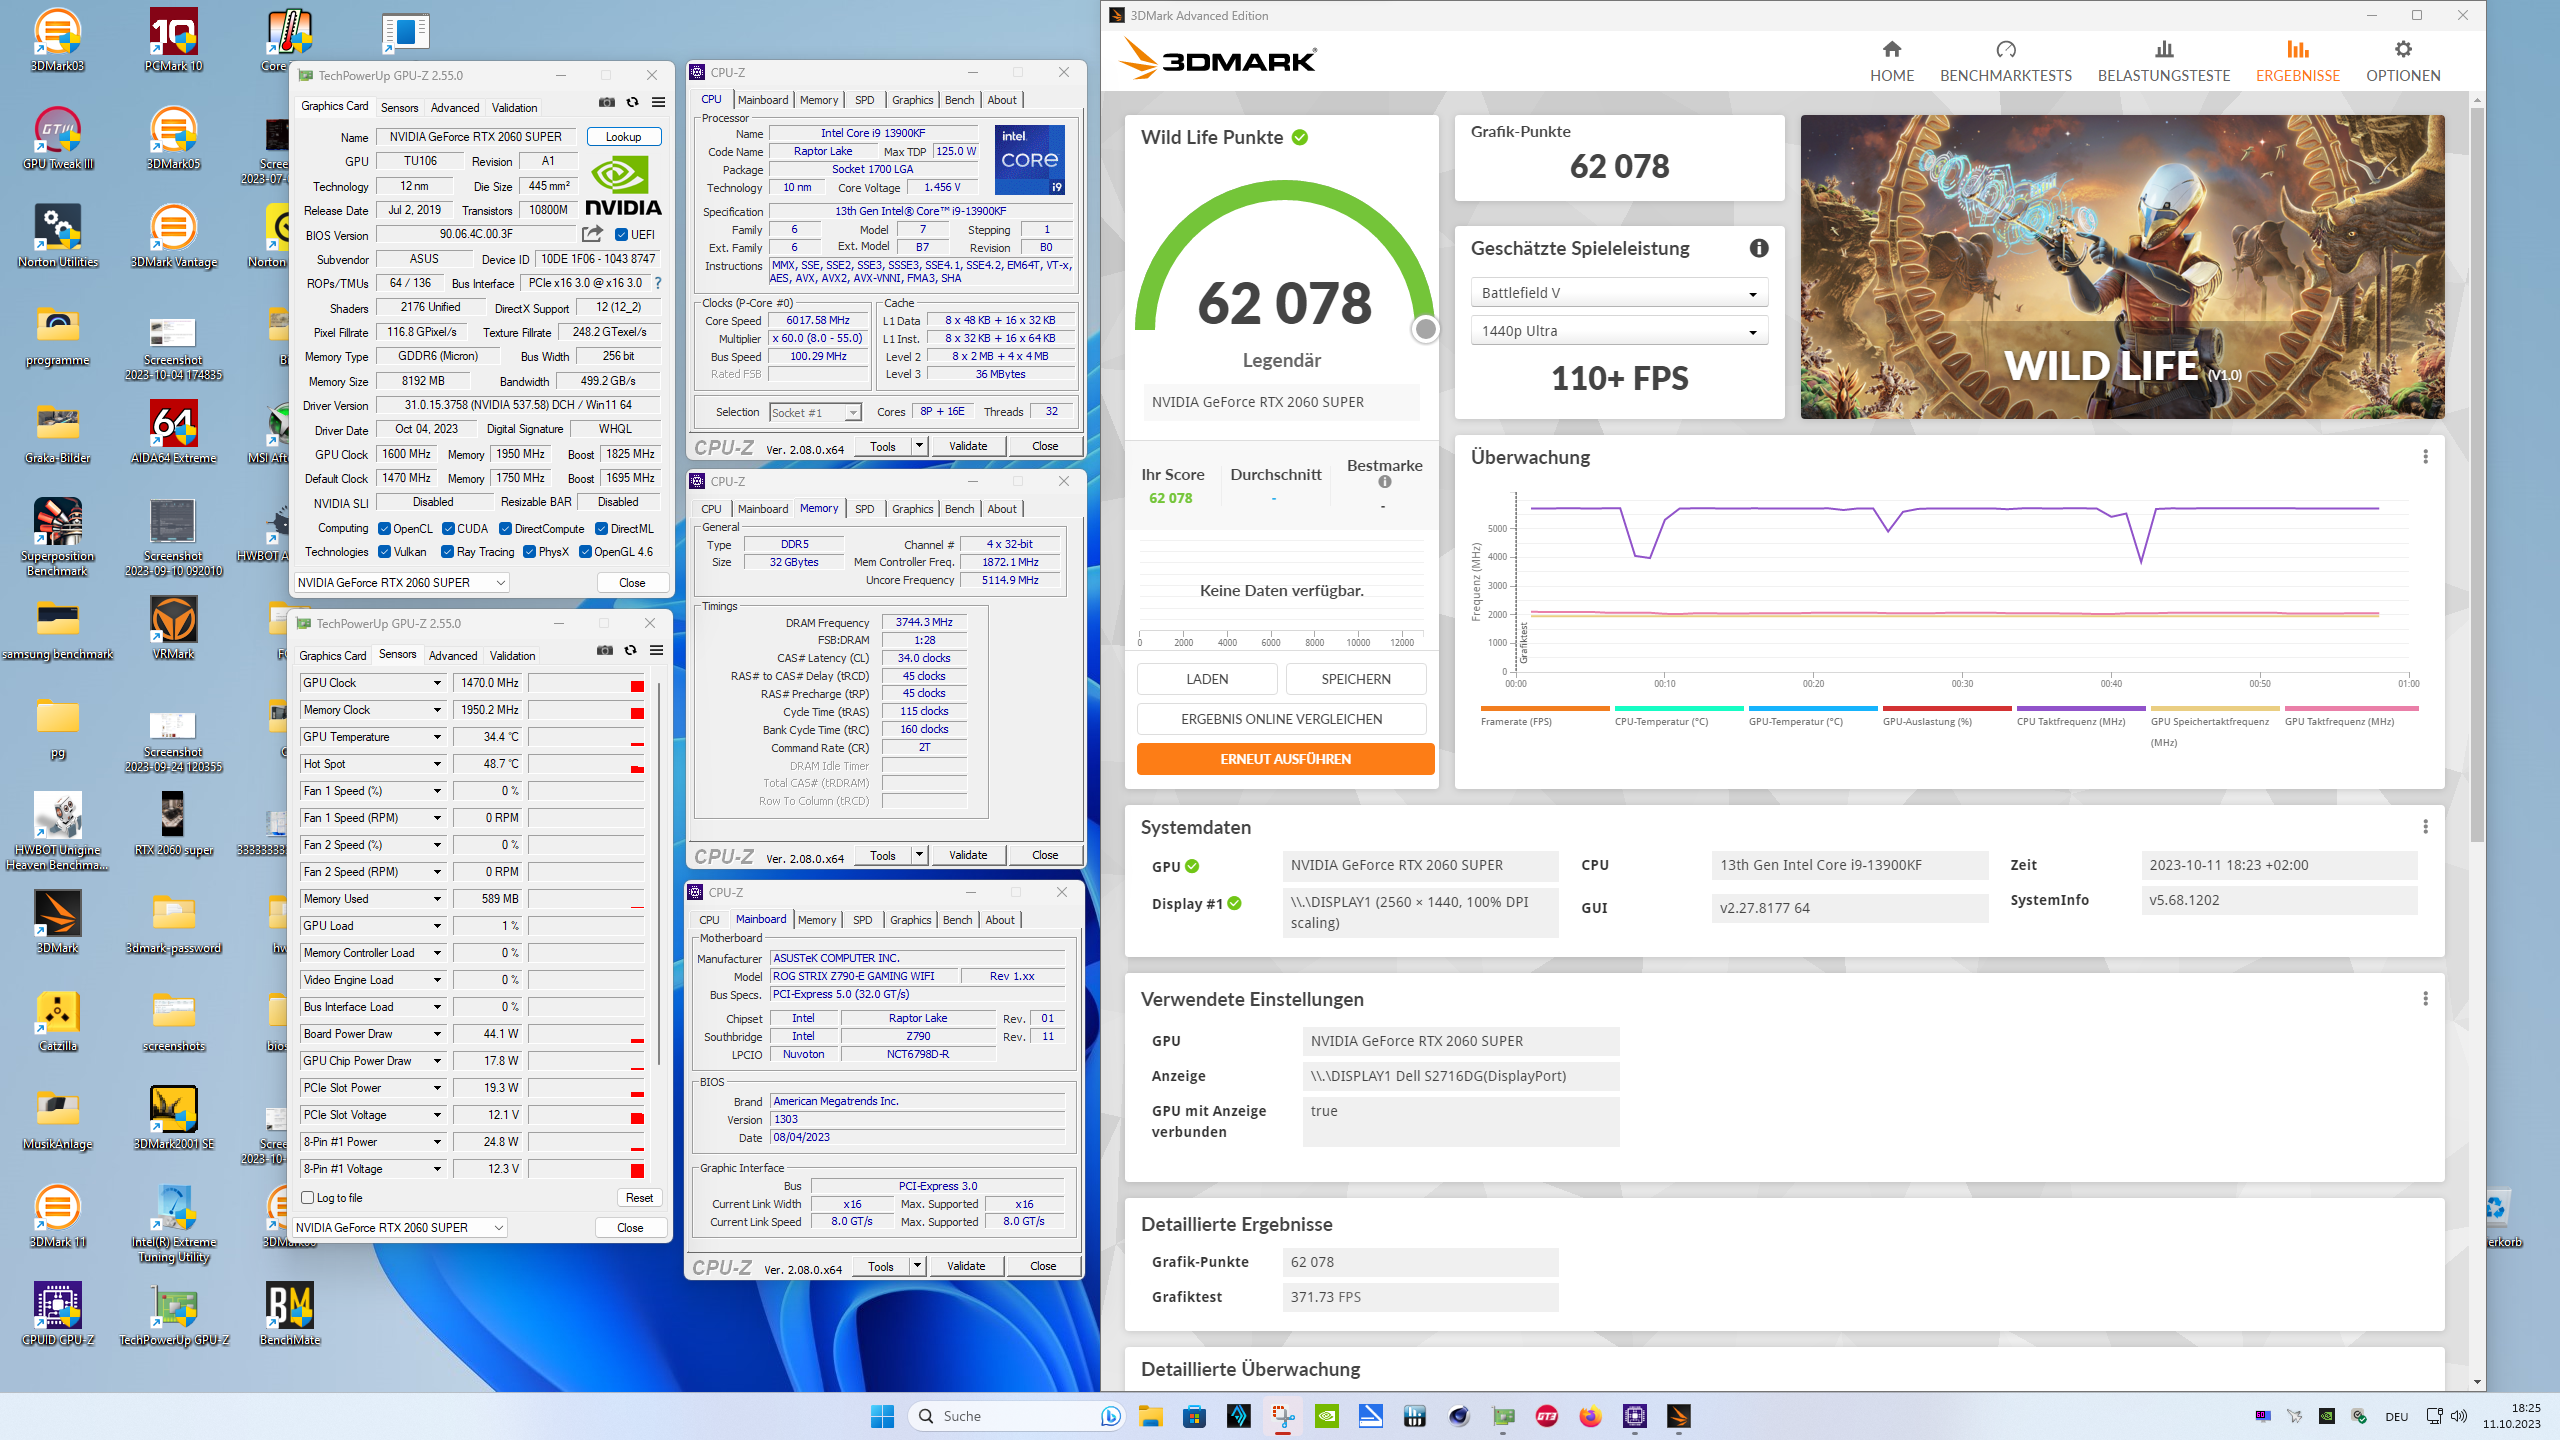
Task: Click LADEN button in 3DMark
Action: click(x=1207, y=679)
